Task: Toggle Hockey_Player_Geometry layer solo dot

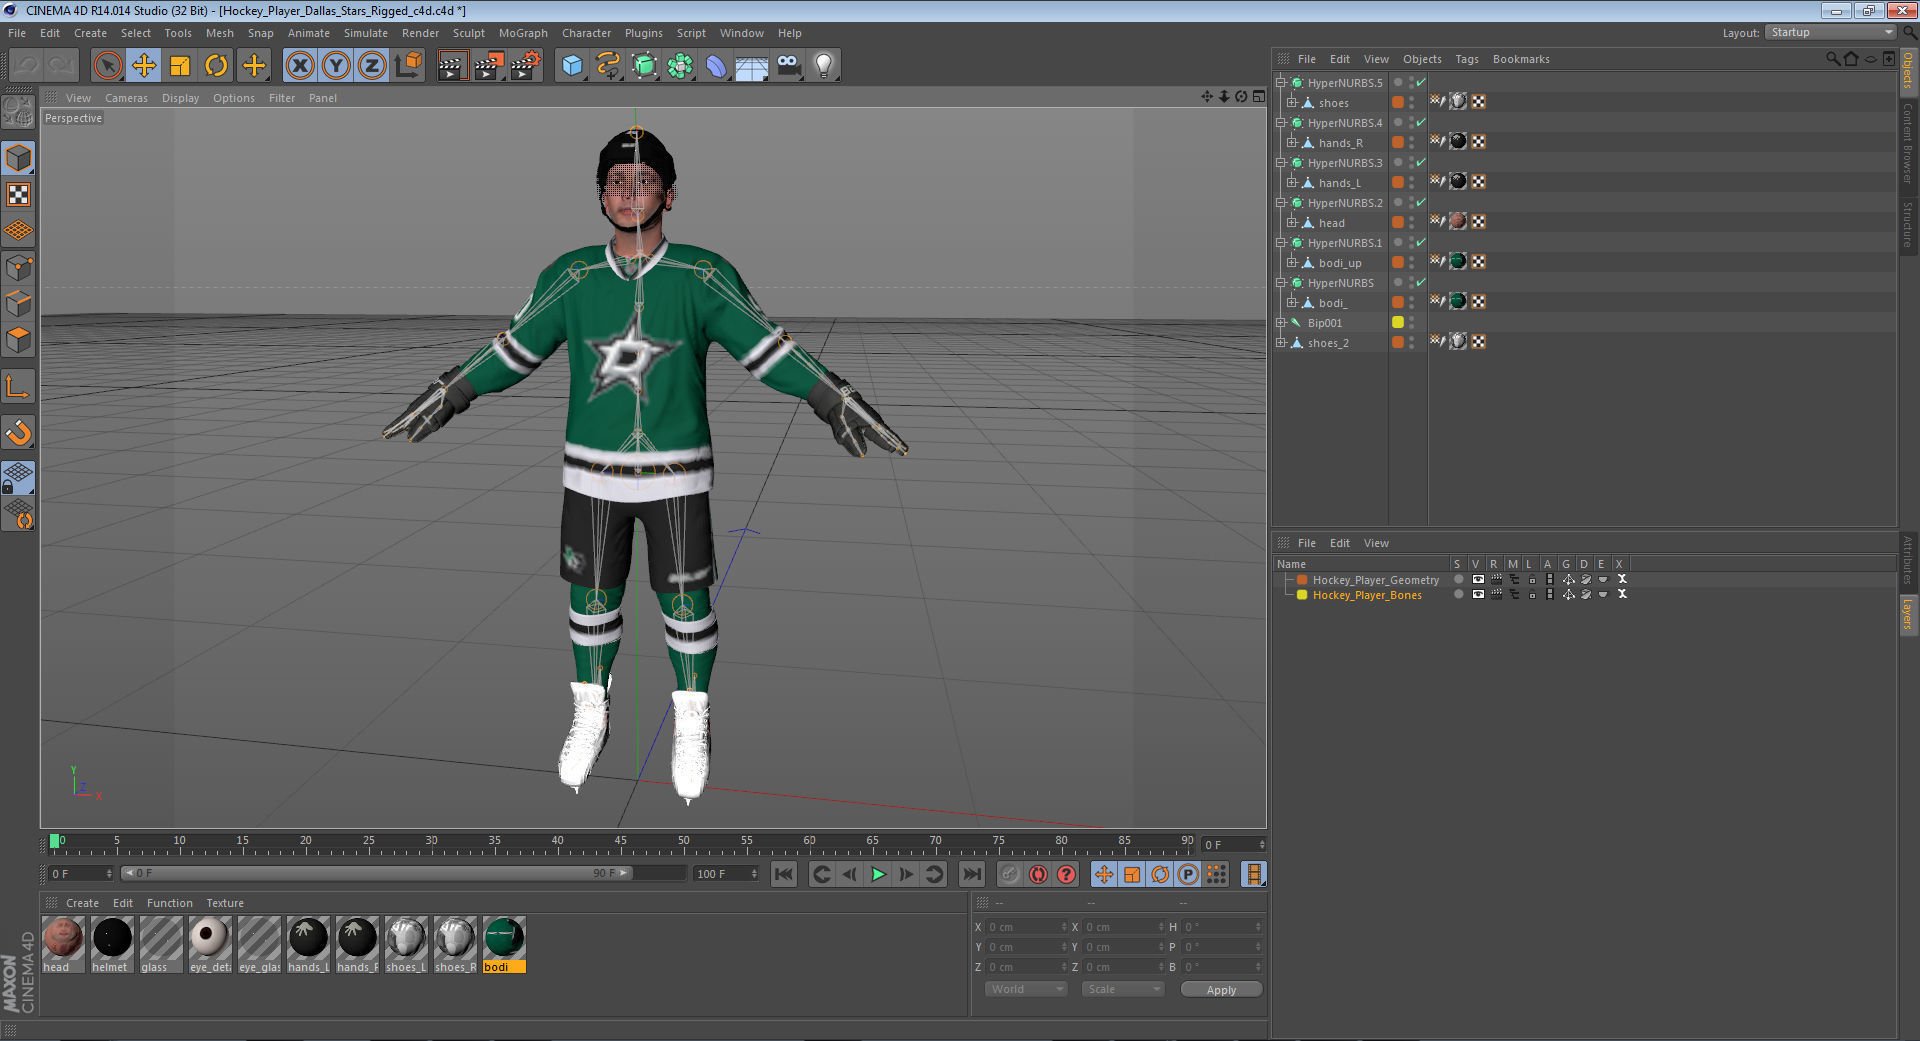Action: click(x=1458, y=579)
